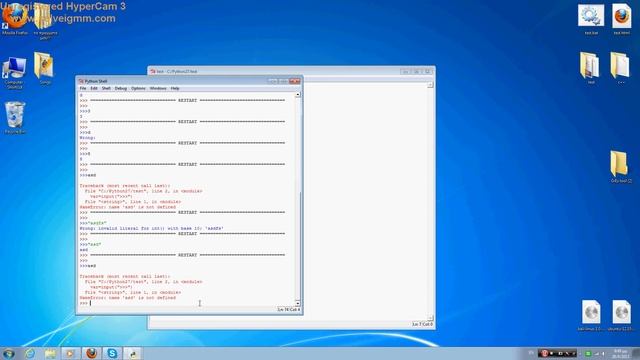The image size is (640, 360).
Task: Open Windows Explorer from the taskbar
Action: [x=50, y=353]
